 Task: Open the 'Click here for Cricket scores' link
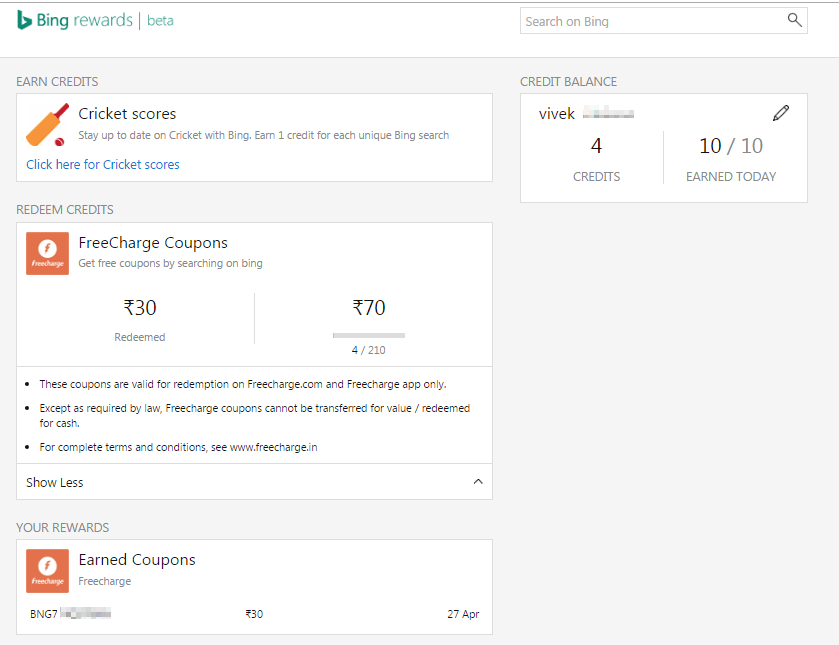103,165
